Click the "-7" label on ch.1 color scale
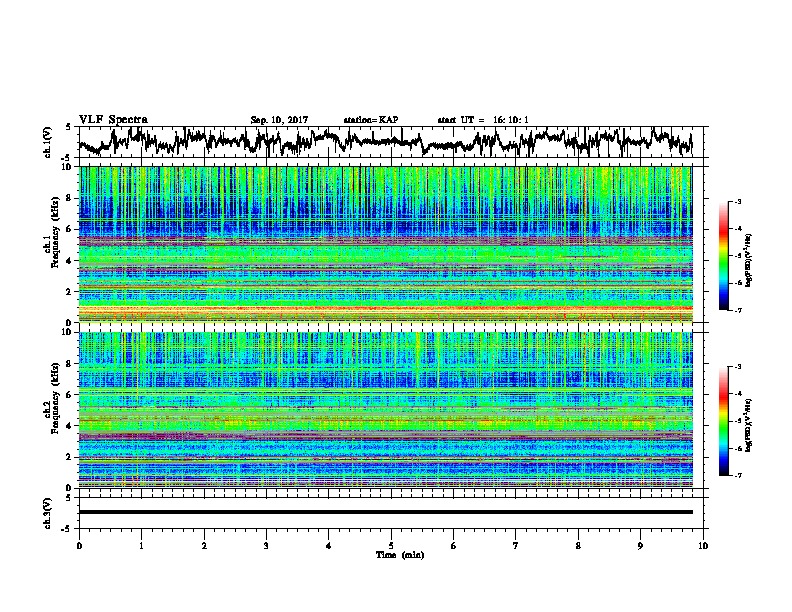Screen dimensions: 792x612 737,310
